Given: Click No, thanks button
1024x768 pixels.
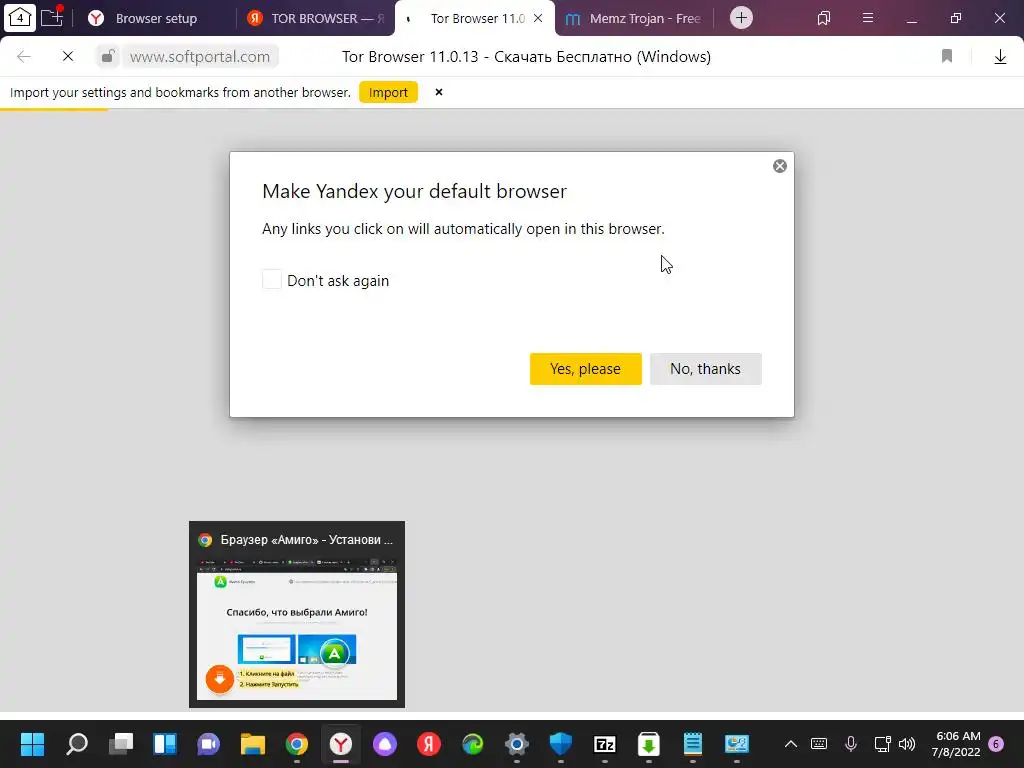Looking at the screenshot, I should pyautogui.click(x=706, y=369).
